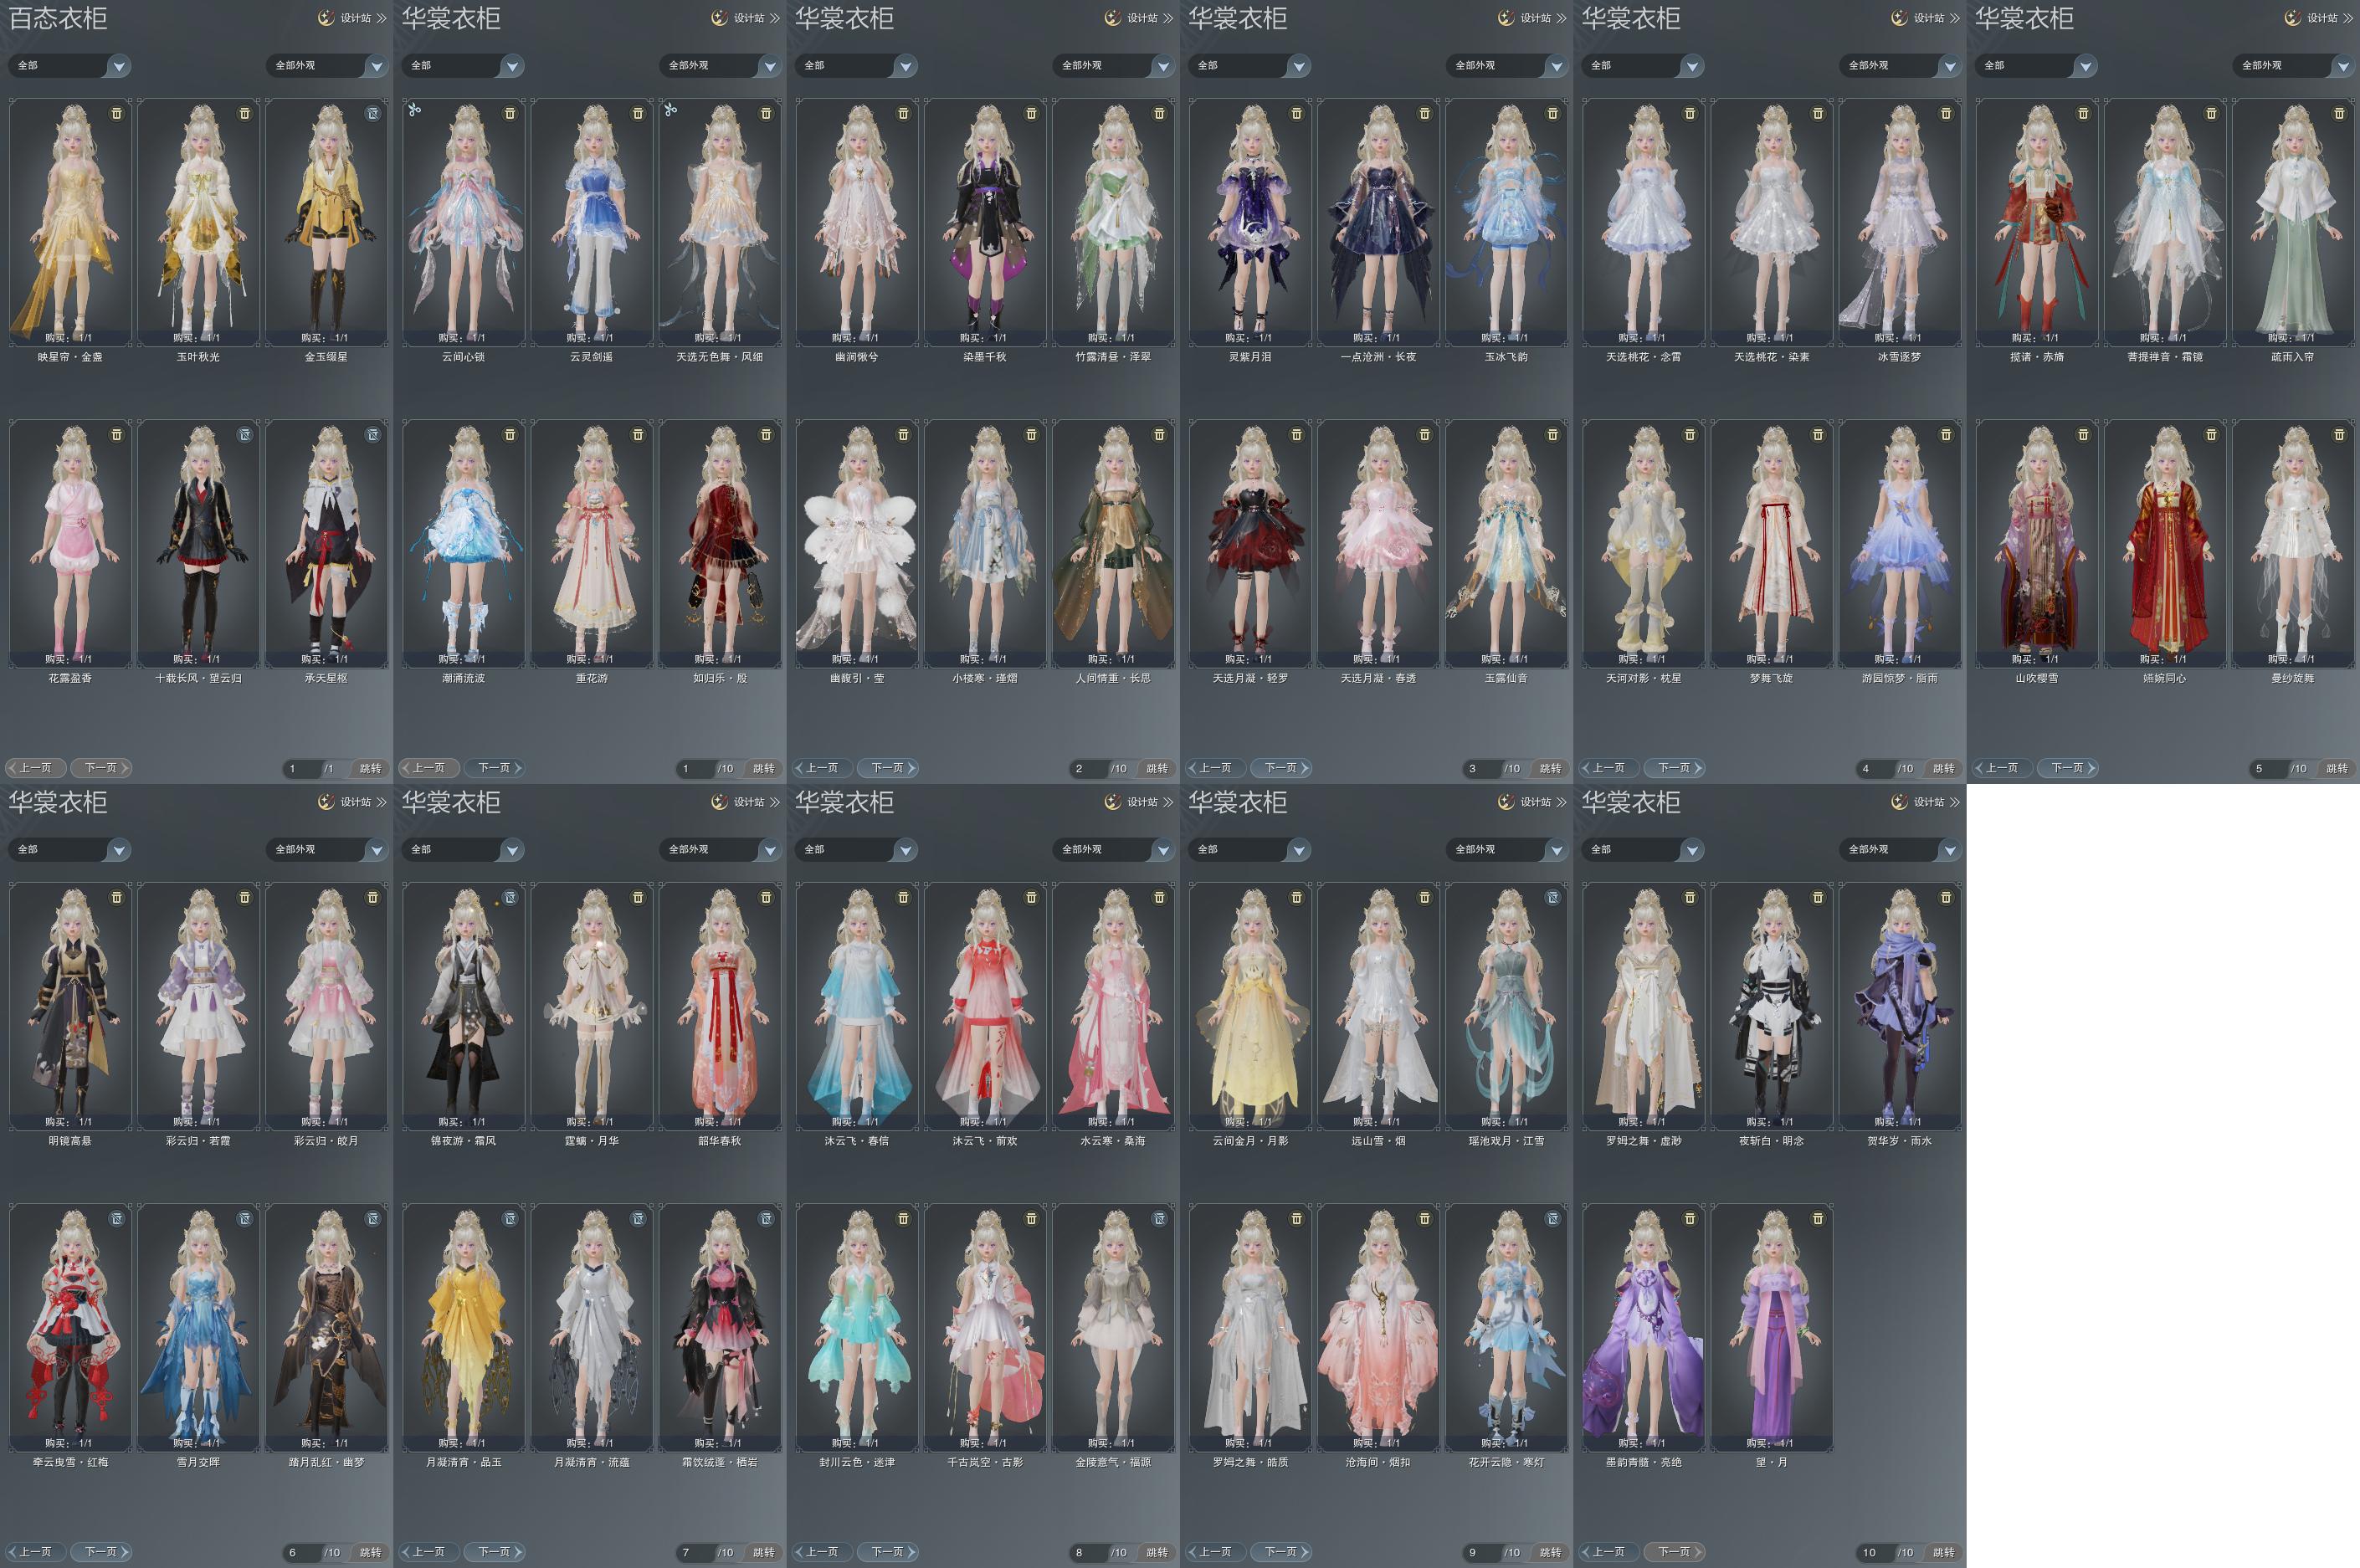The width and height of the screenshot is (2360, 1568).
Task: Click crossed-out trash icon on 十载长风·望云归
Action: pyautogui.click(x=245, y=435)
